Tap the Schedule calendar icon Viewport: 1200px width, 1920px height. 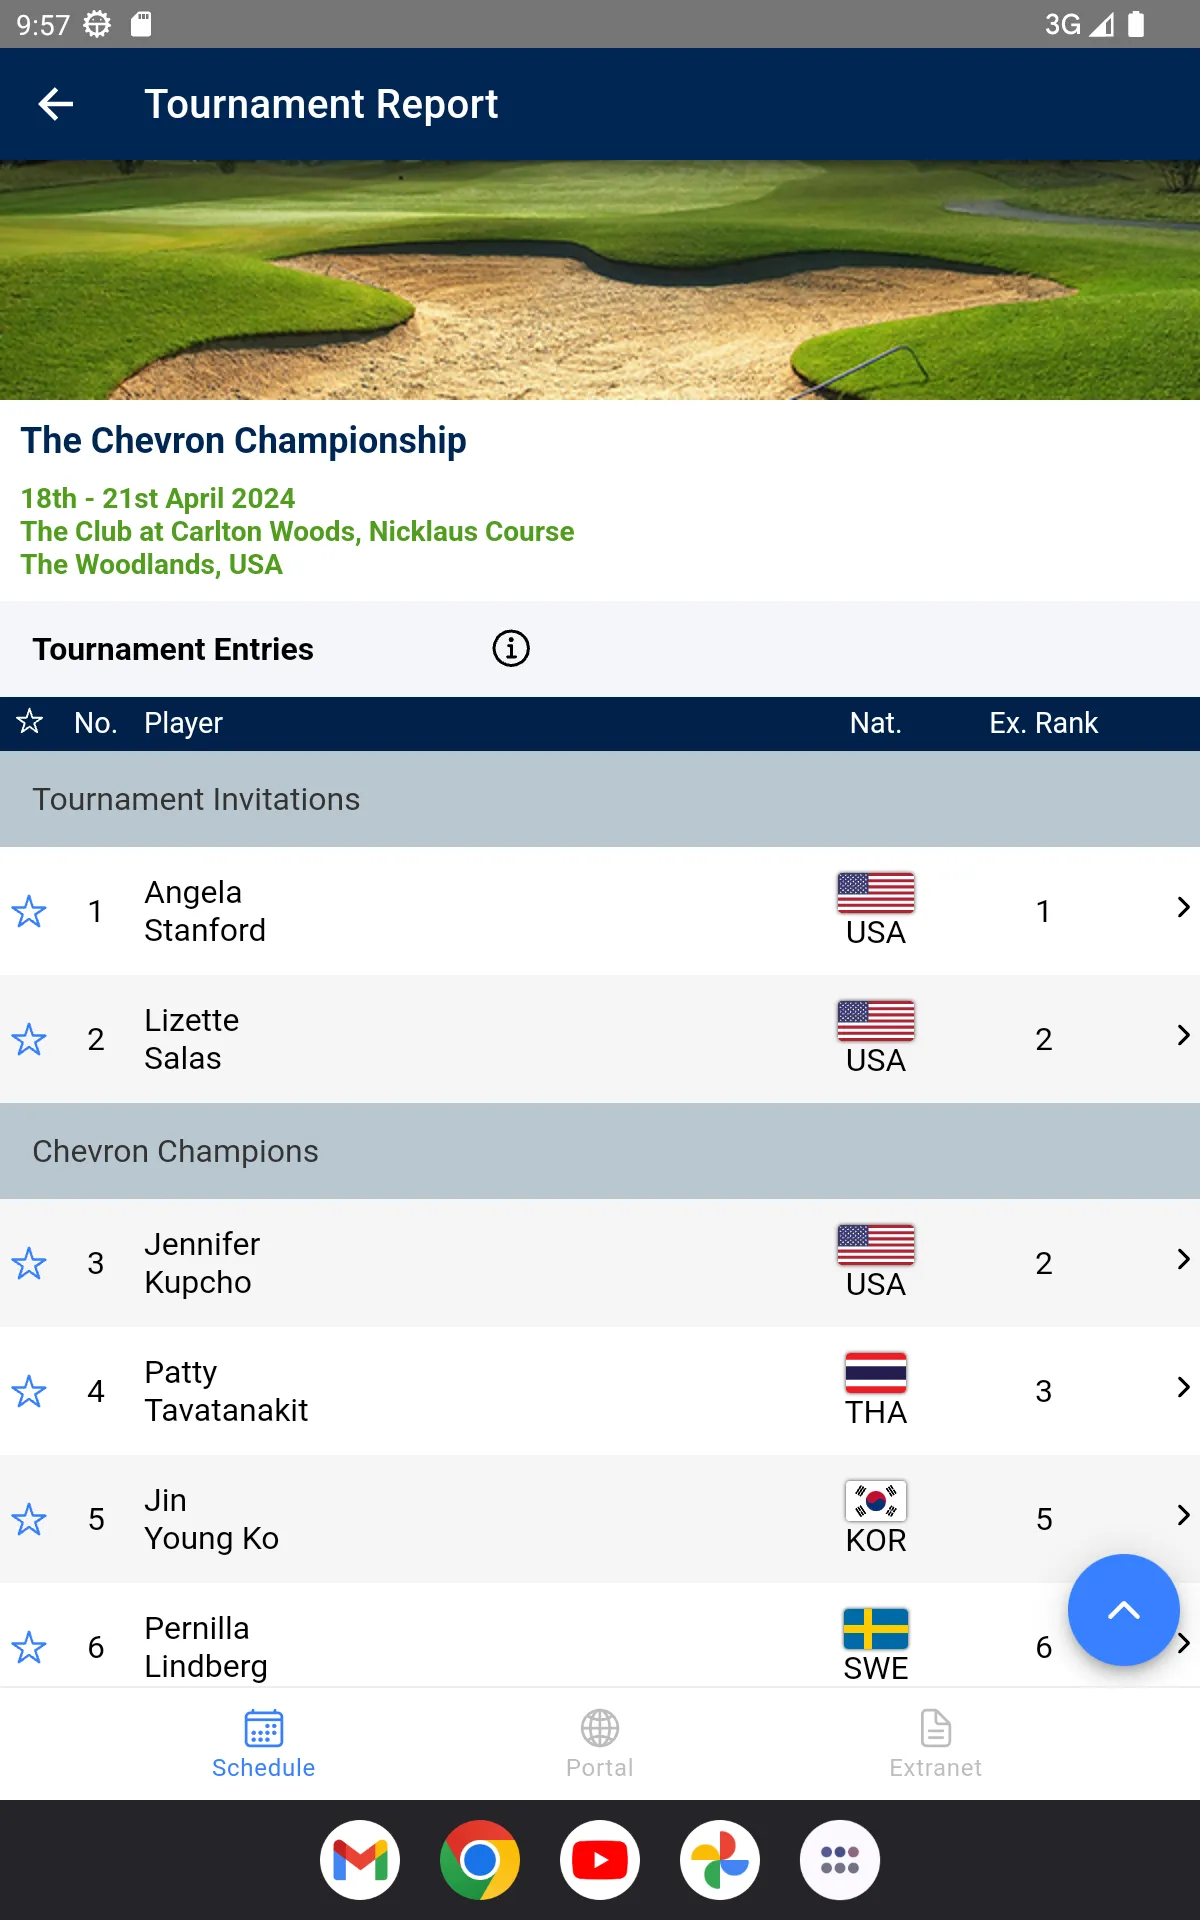[264, 1728]
